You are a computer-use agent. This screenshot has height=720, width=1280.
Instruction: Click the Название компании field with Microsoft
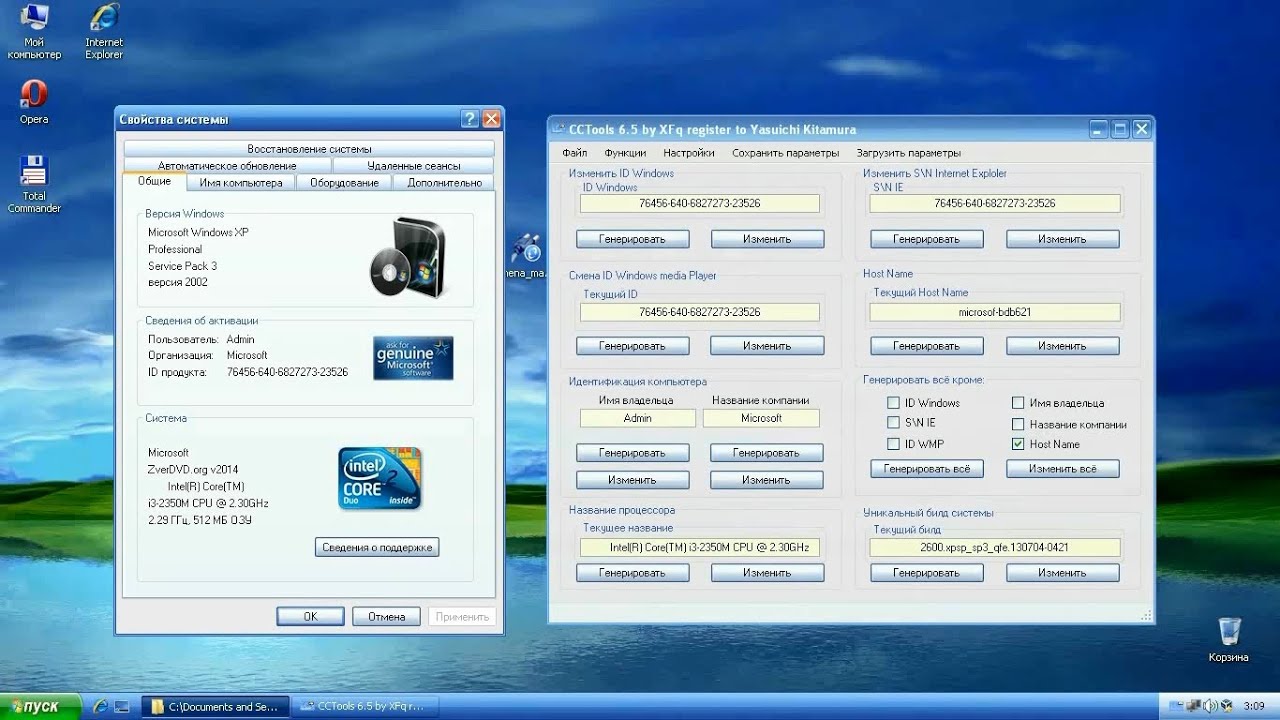tap(761, 418)
